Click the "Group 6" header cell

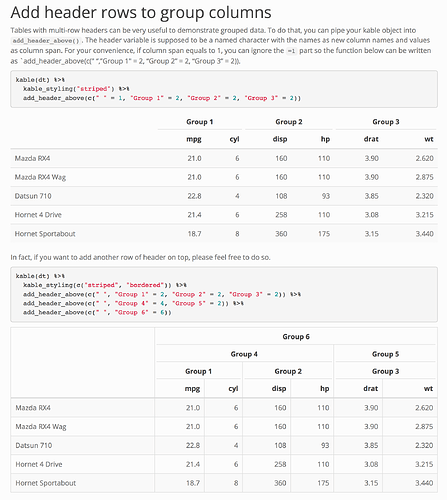click(x=296, y=337)
